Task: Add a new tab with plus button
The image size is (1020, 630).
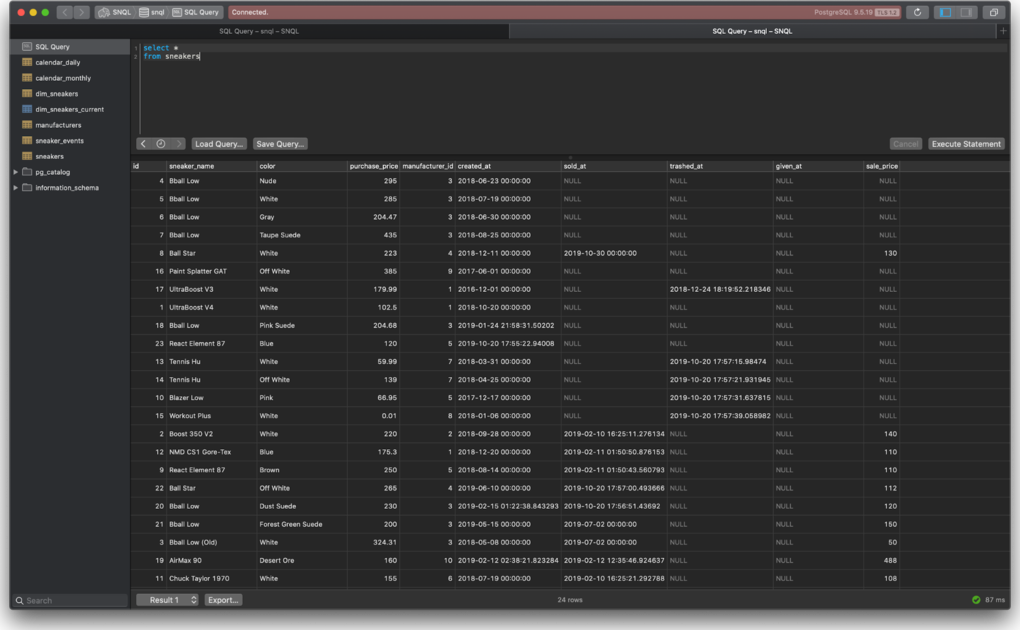Action: click(1003, 31)
